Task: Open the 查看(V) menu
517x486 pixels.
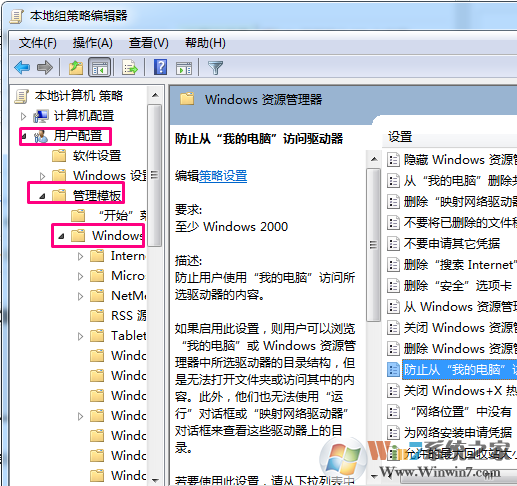Action: point(149,43)
